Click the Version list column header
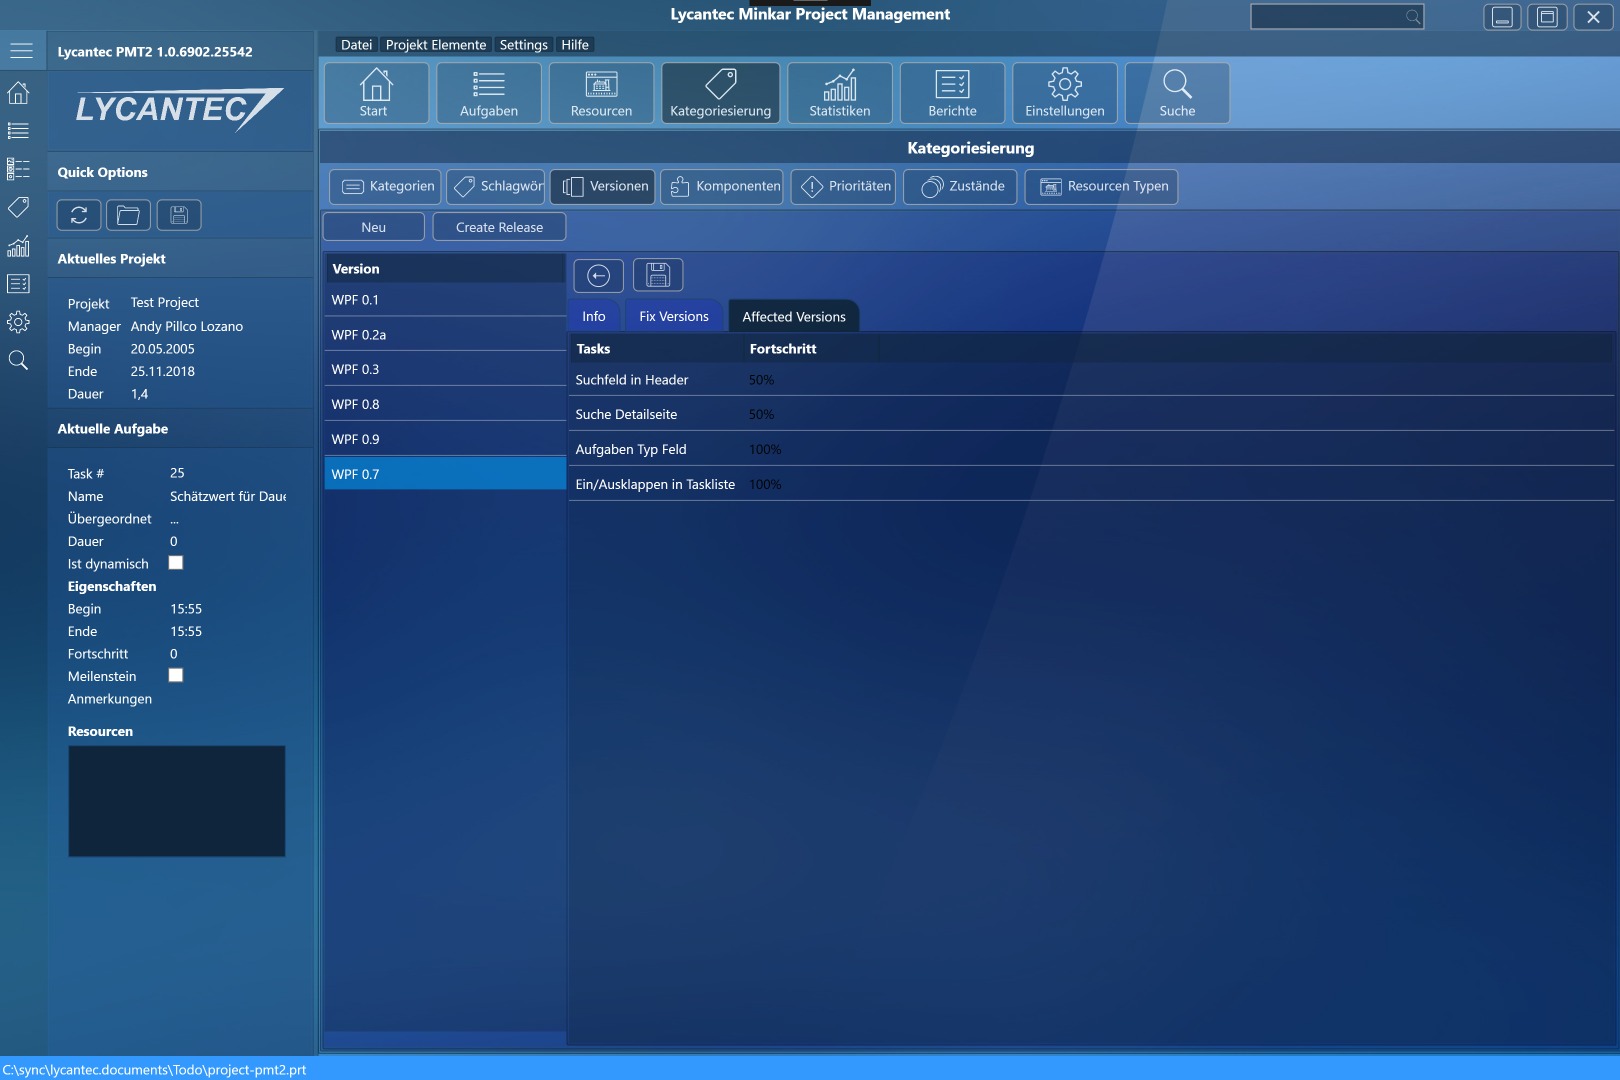 [445, 269]
